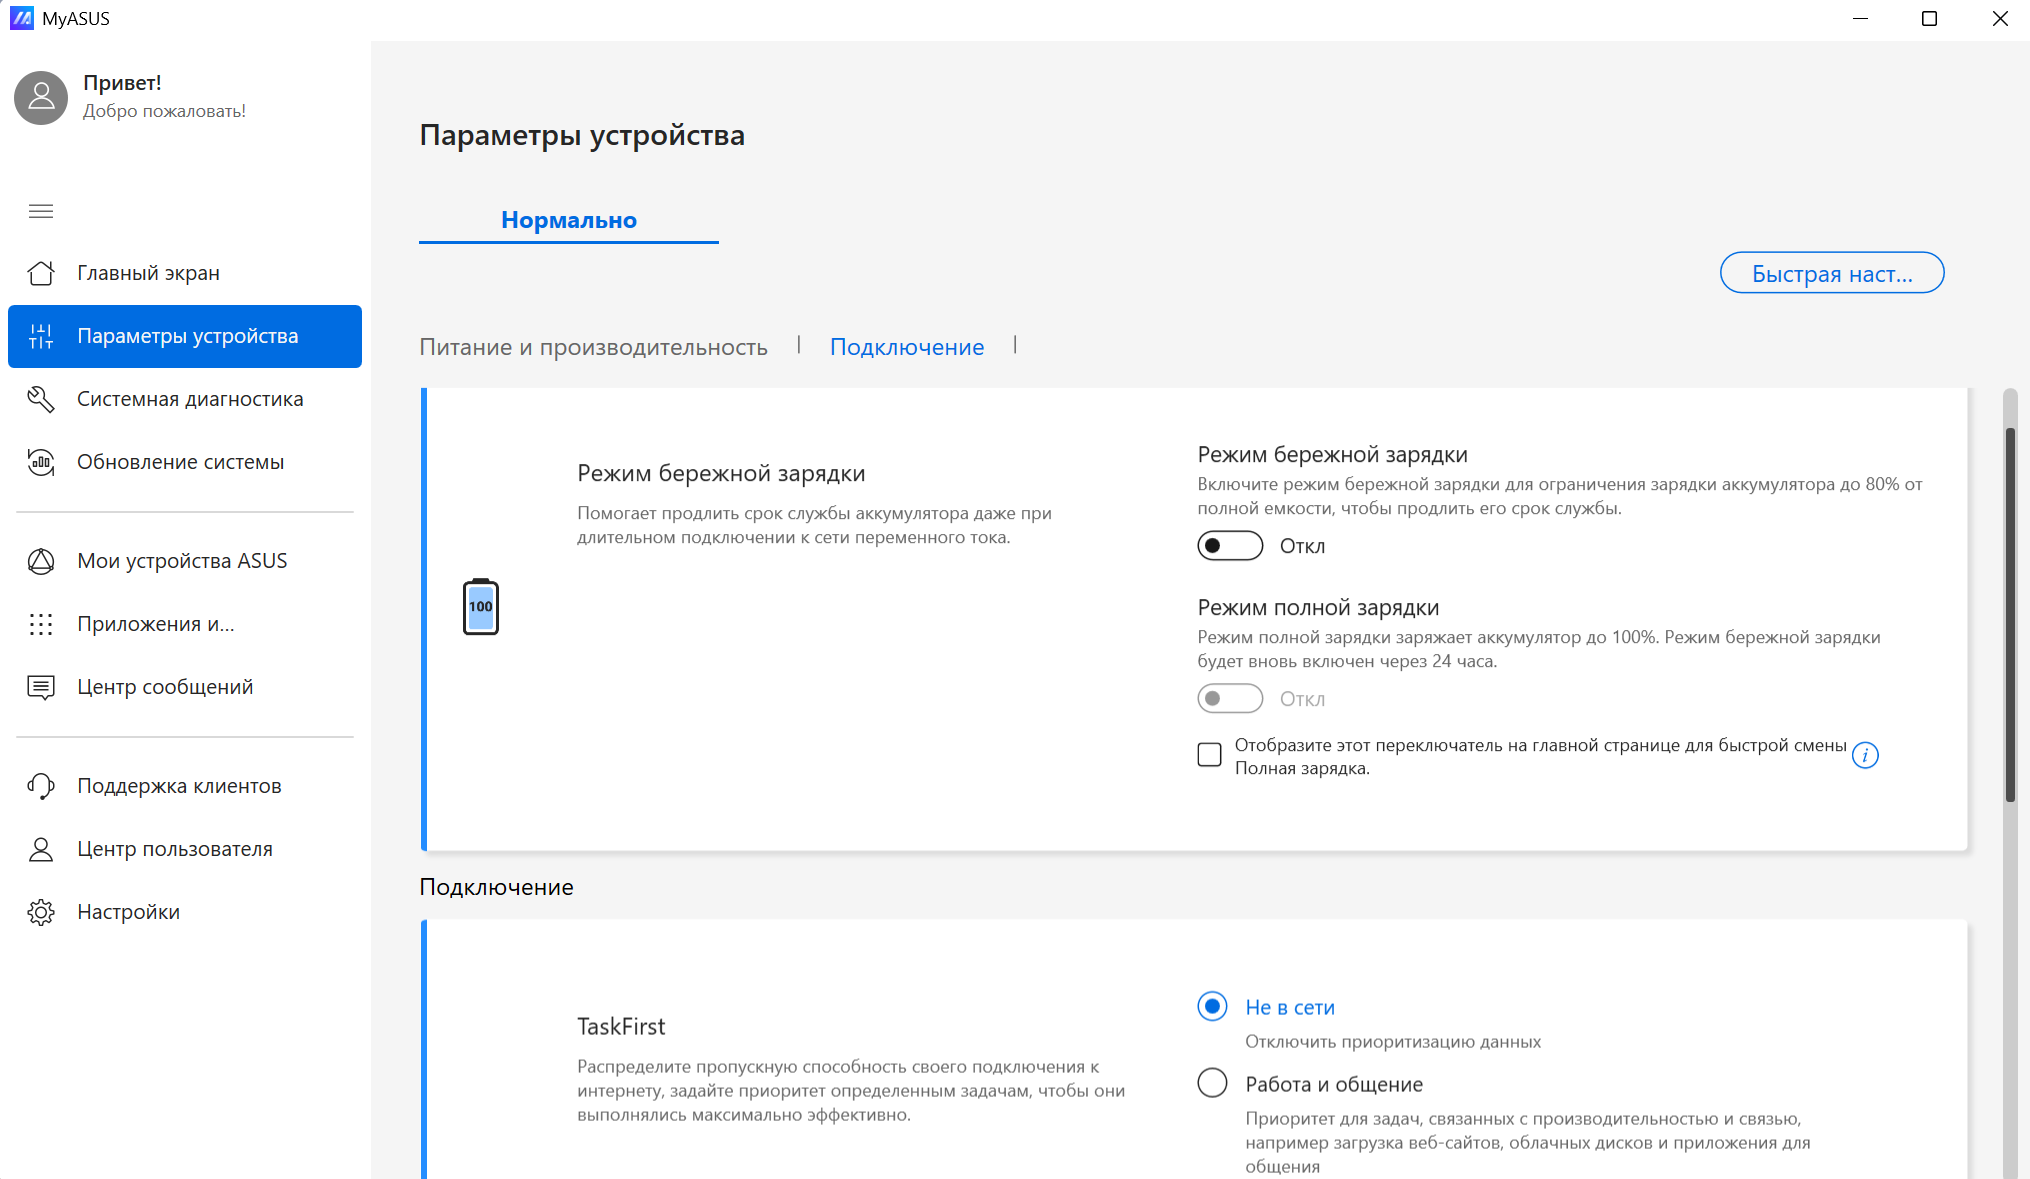
Task: Toggle the Режим полной зарядки switch
Action: (x=1230, y=699)
